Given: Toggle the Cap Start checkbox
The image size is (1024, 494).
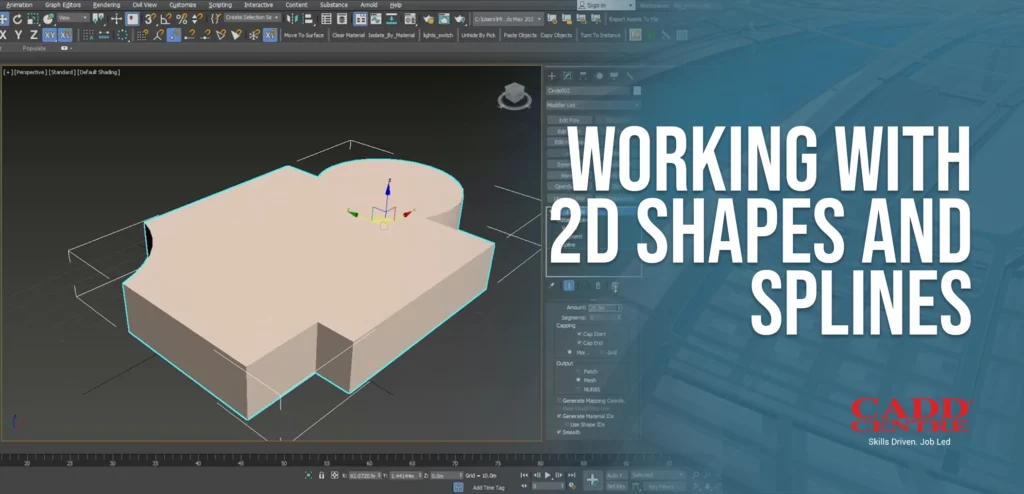Looking at the screenshot, I should 579,334.
